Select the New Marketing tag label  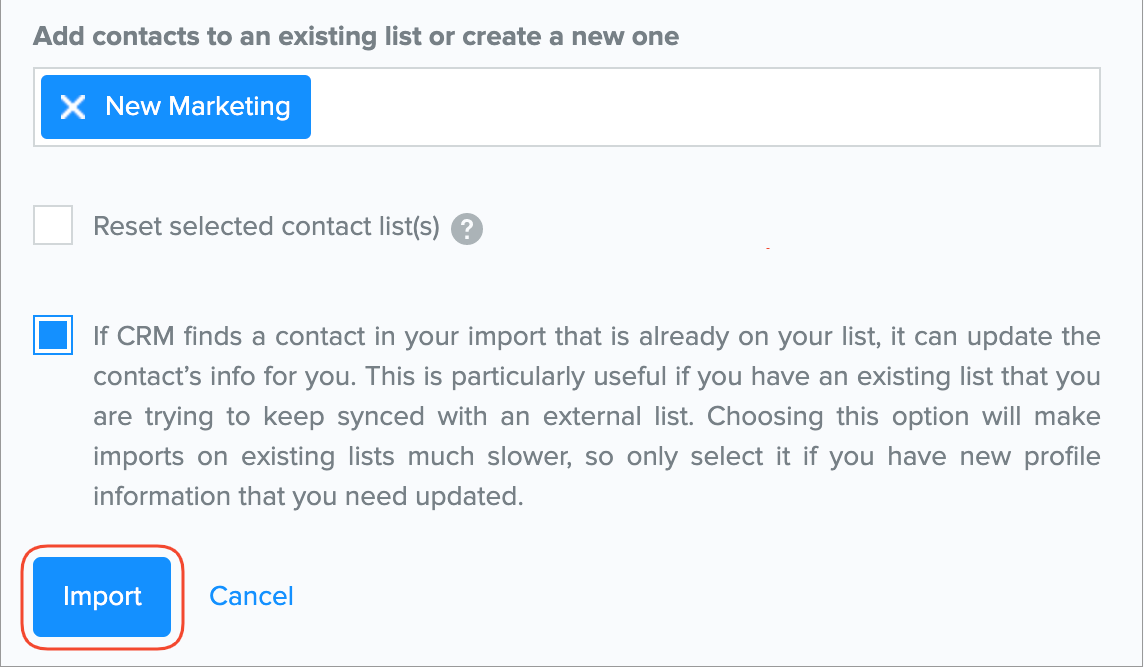click(x=197, y=107)
